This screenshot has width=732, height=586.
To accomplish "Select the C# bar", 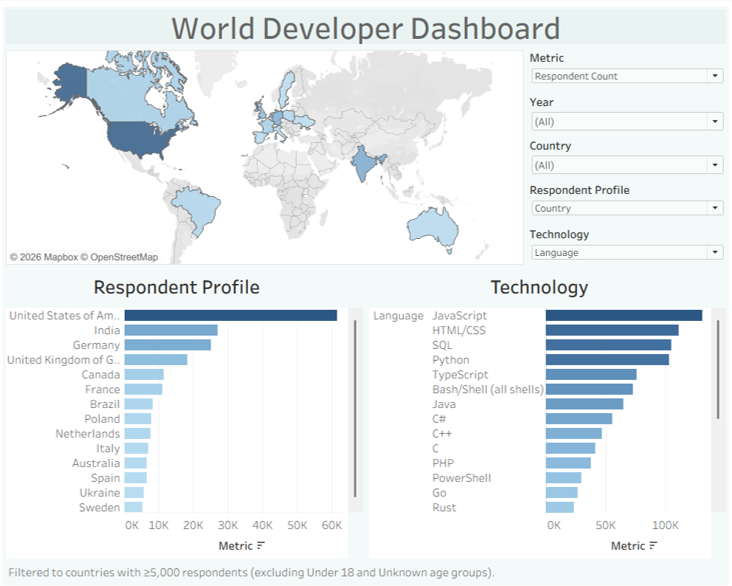I will coord(579,419).
